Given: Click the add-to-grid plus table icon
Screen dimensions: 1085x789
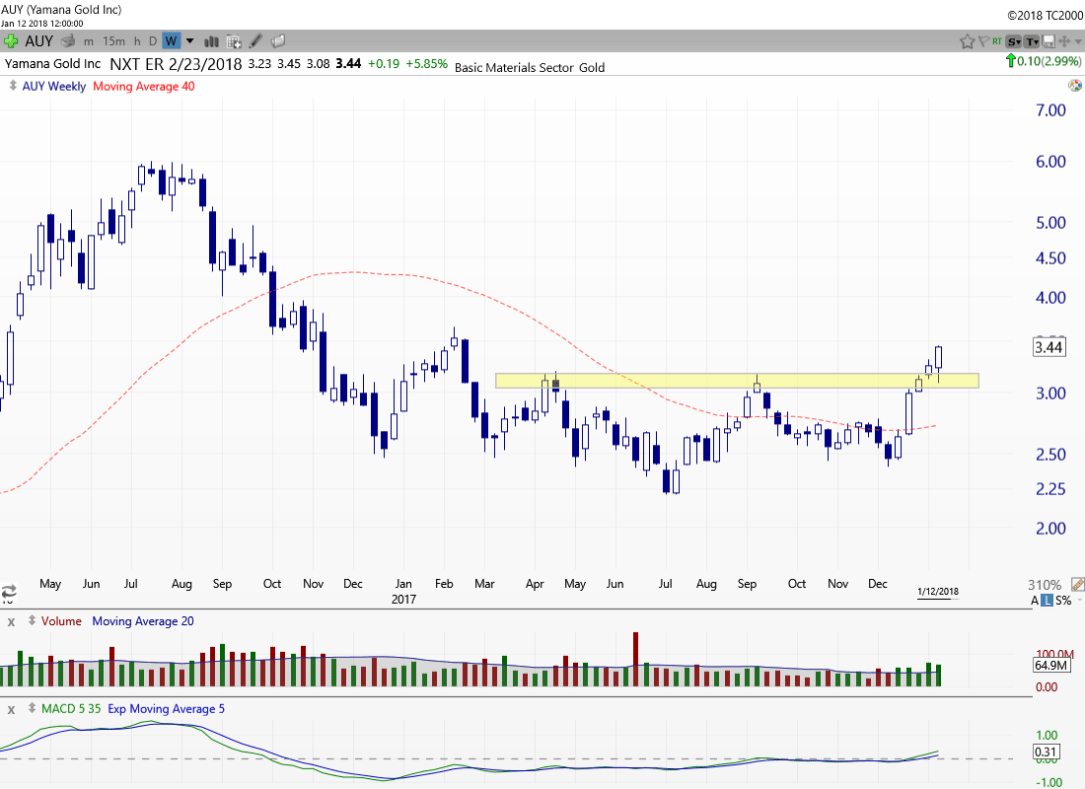Looking at the screenshot, I should 234,41.
